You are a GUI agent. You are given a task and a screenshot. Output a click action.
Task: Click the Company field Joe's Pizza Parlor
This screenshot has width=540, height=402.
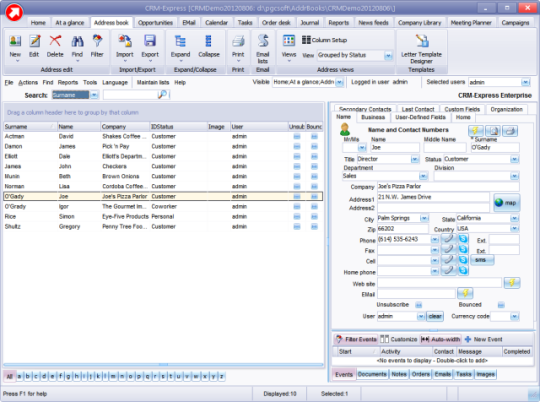pyautogui.click(x=448, y=186)
